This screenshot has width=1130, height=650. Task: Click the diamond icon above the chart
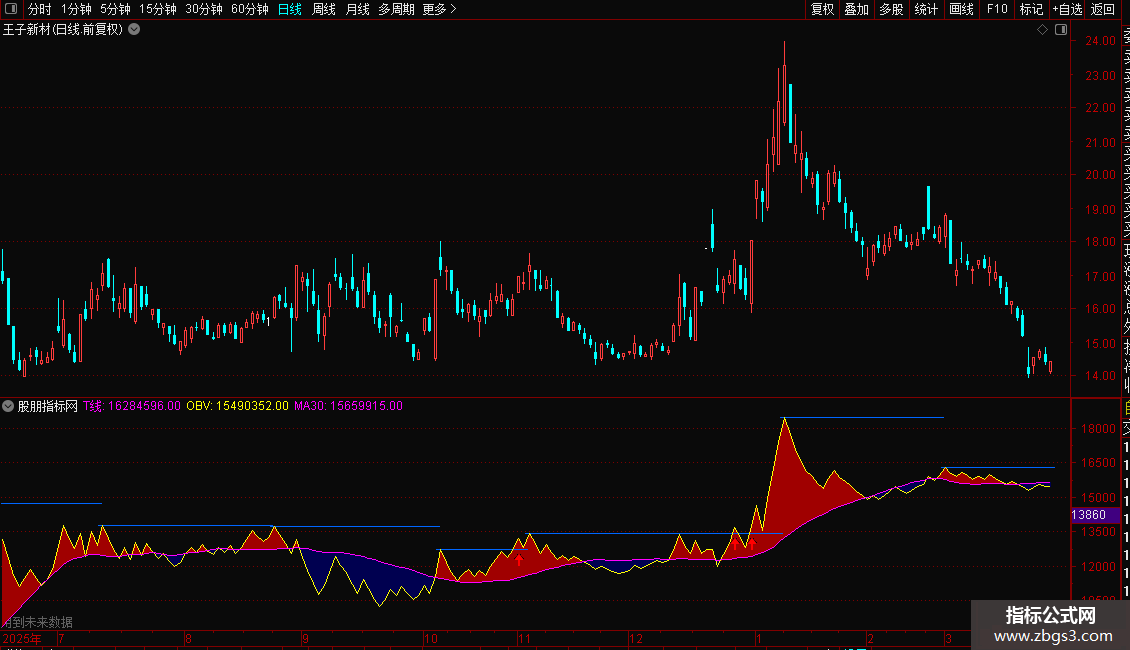(1042, 30)
